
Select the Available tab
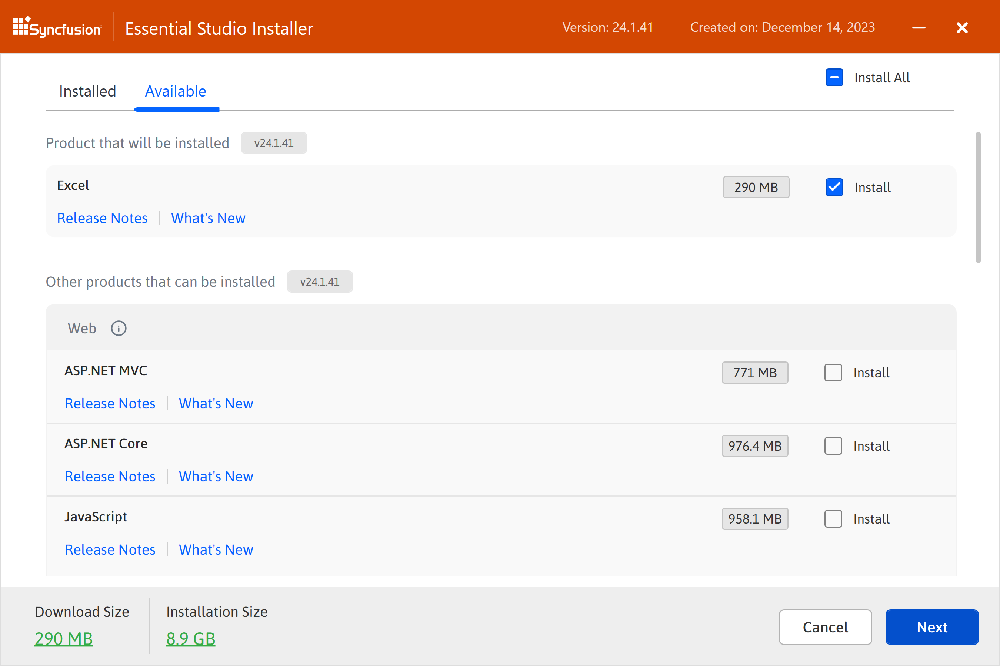pos(176,91)
